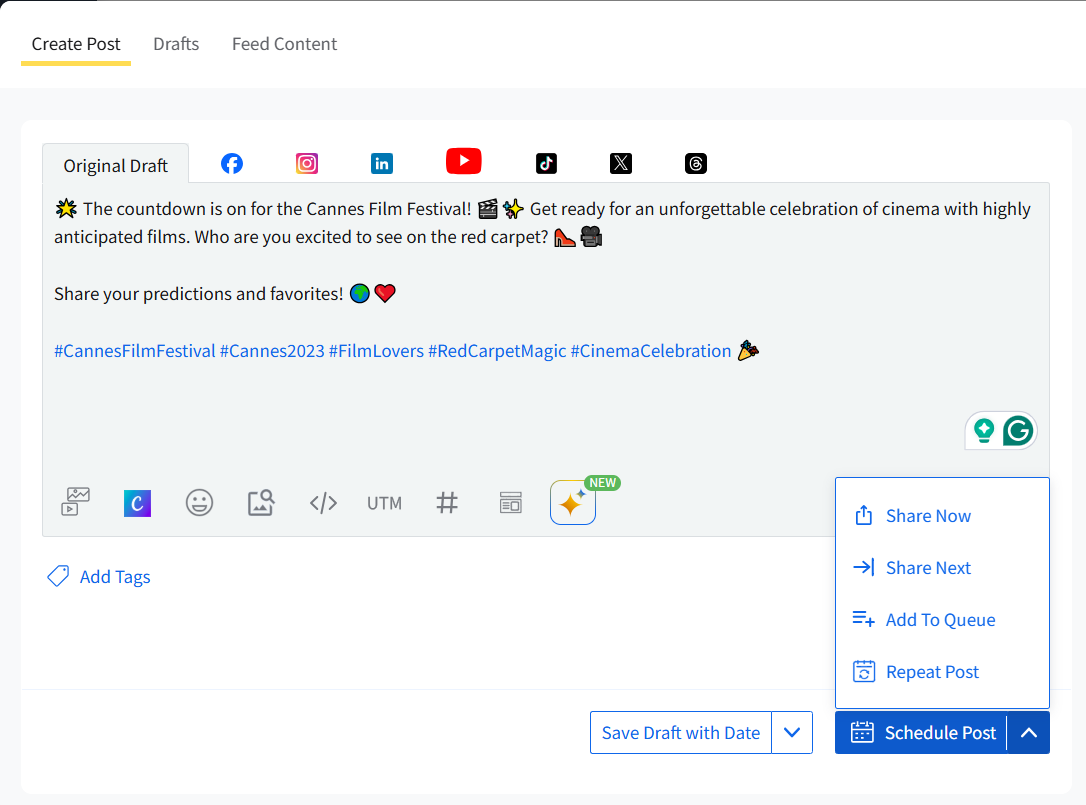Open the UTM parameters tool

[x=384, y=503]
